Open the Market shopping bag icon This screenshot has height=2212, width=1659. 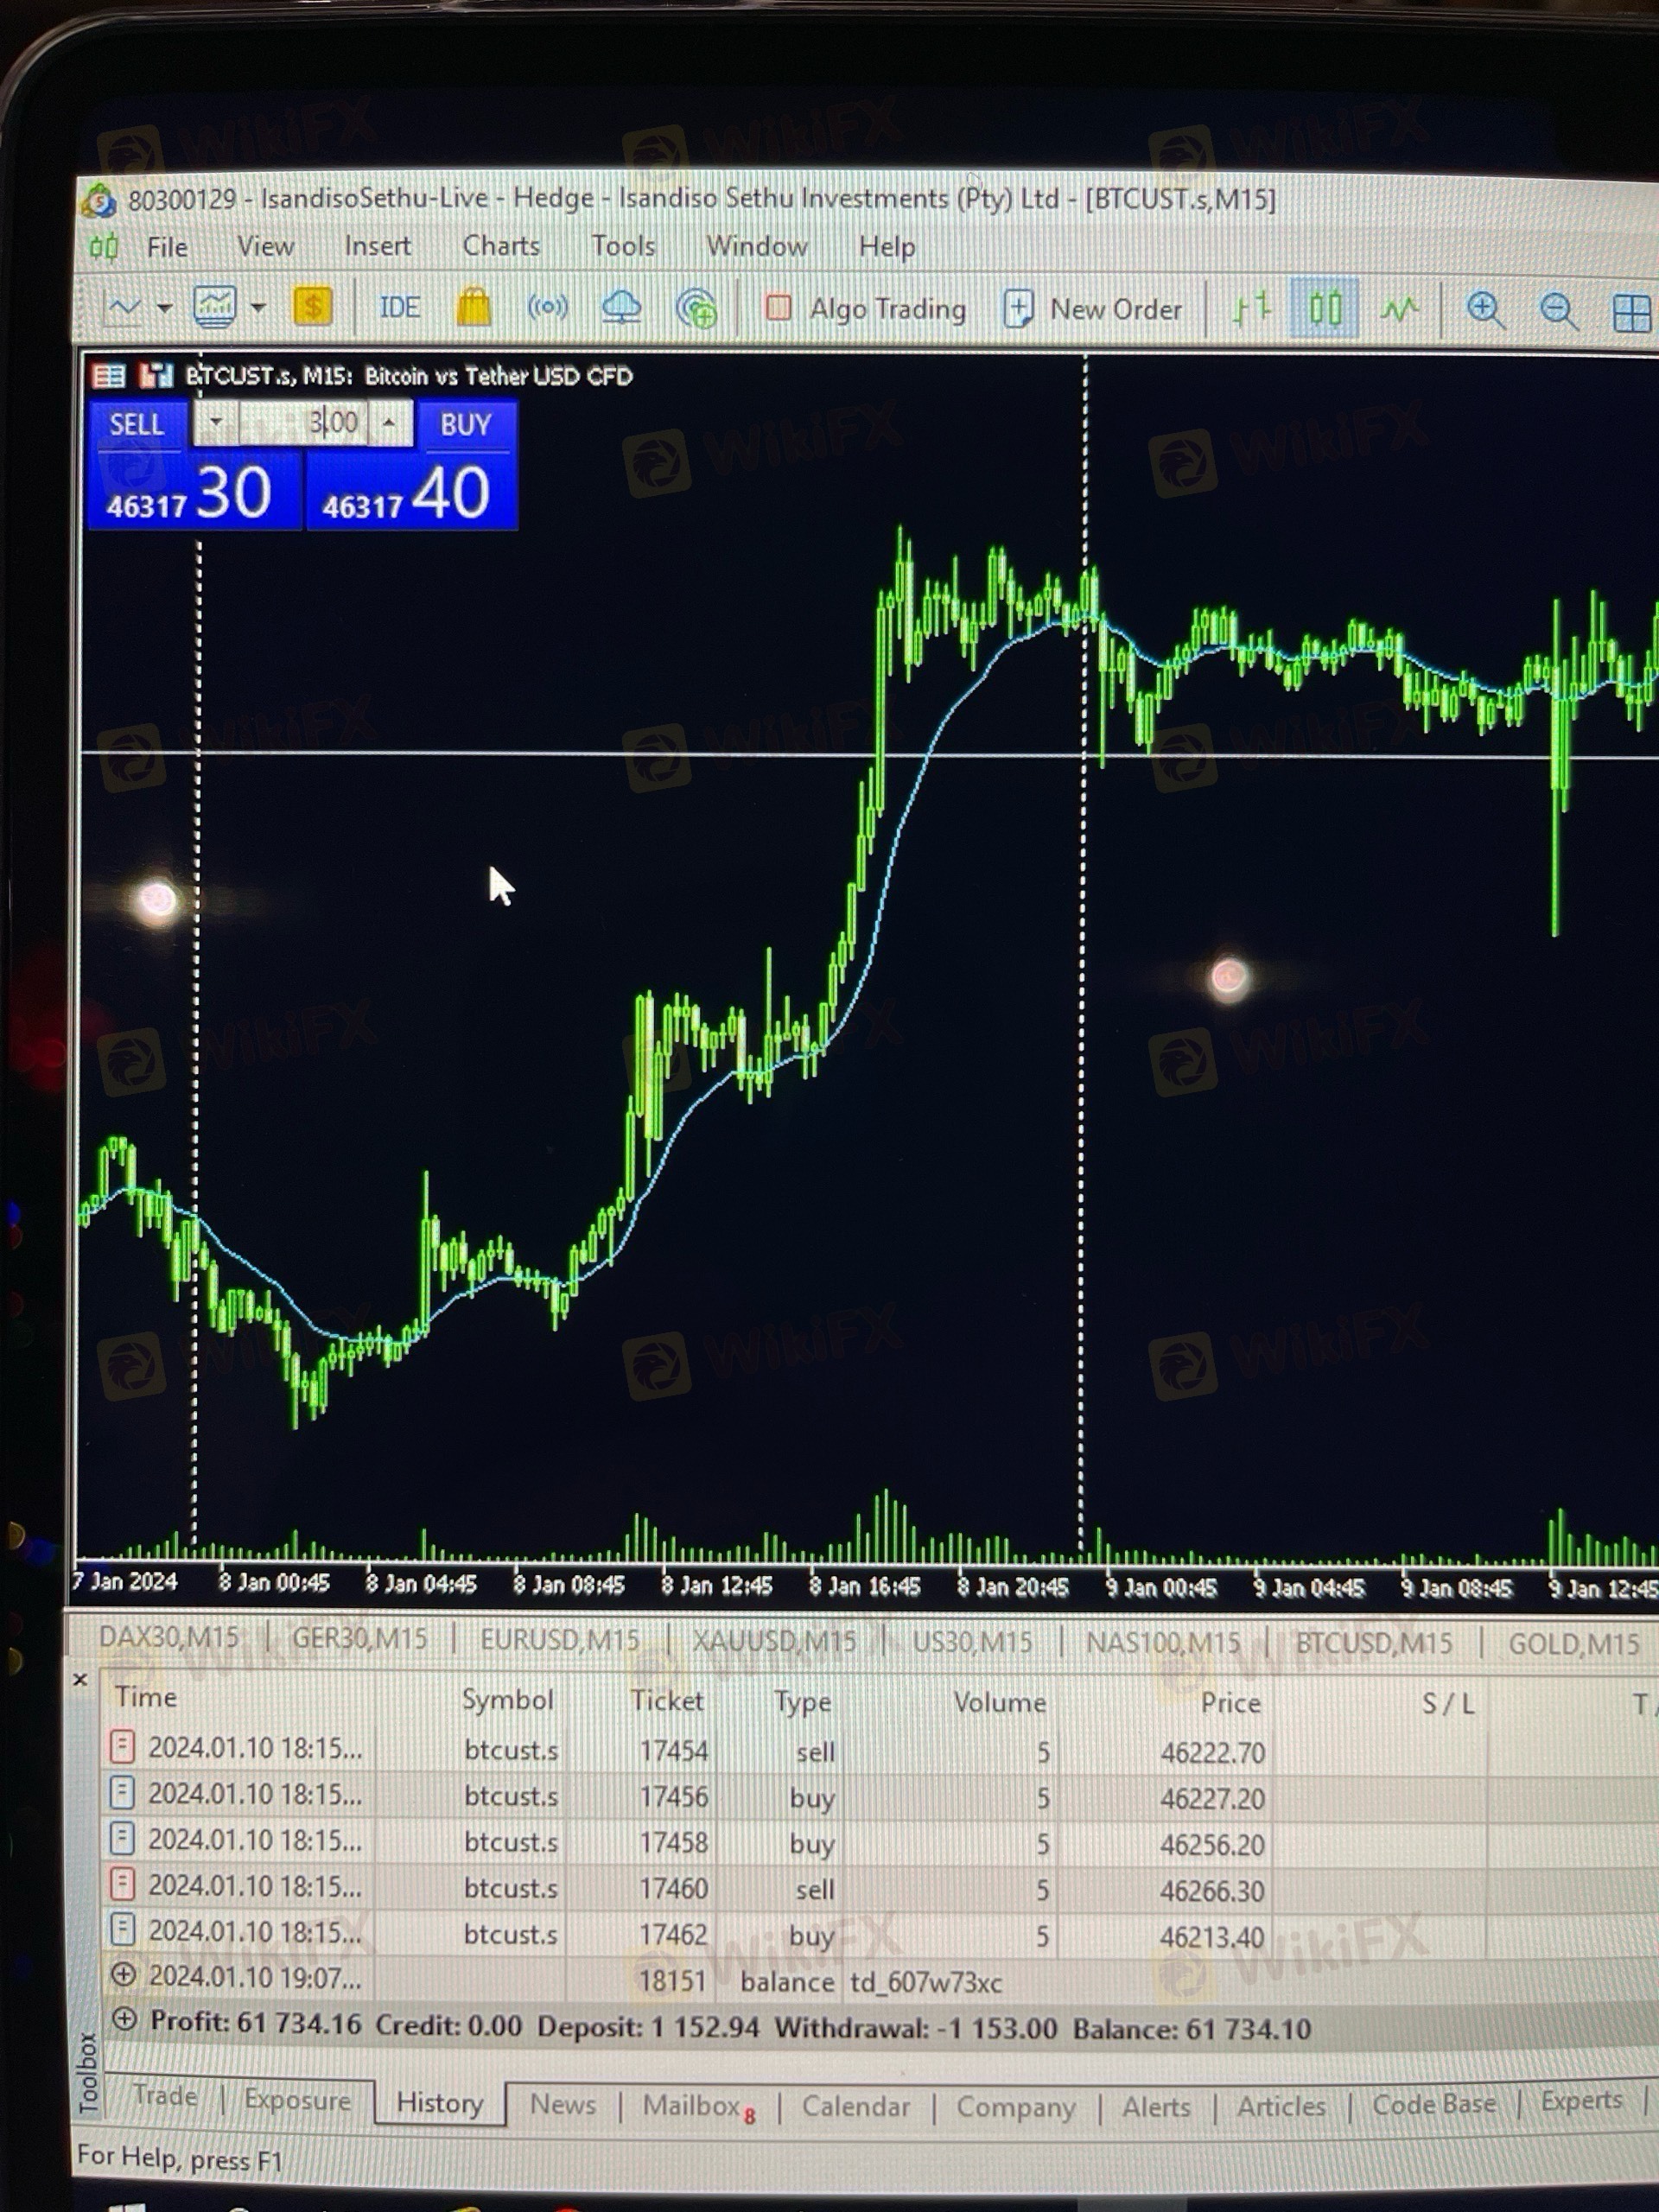click(x=473, y=307)
